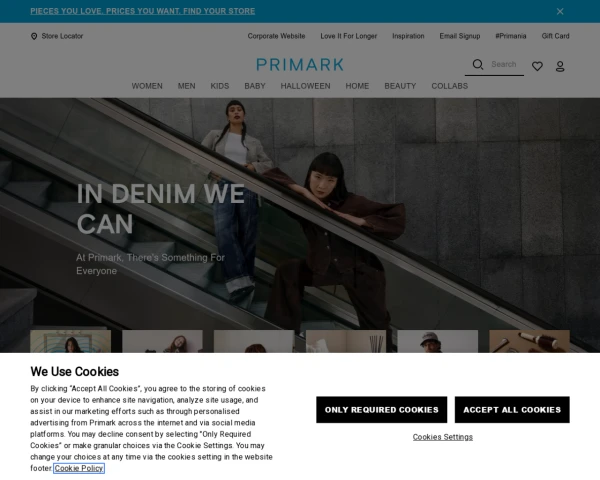Click the Store Locator pin icon

pyautogui.click(x=34, y=36)
